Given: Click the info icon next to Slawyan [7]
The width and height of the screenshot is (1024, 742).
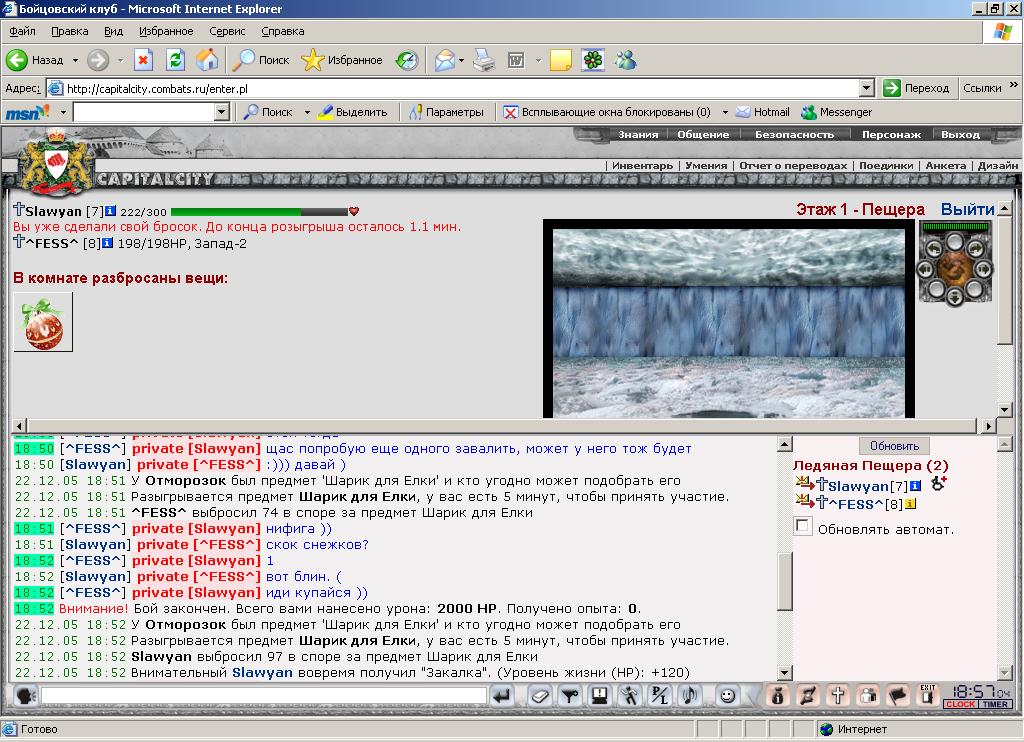Looking at the screenshot, I should coord(110,211).
